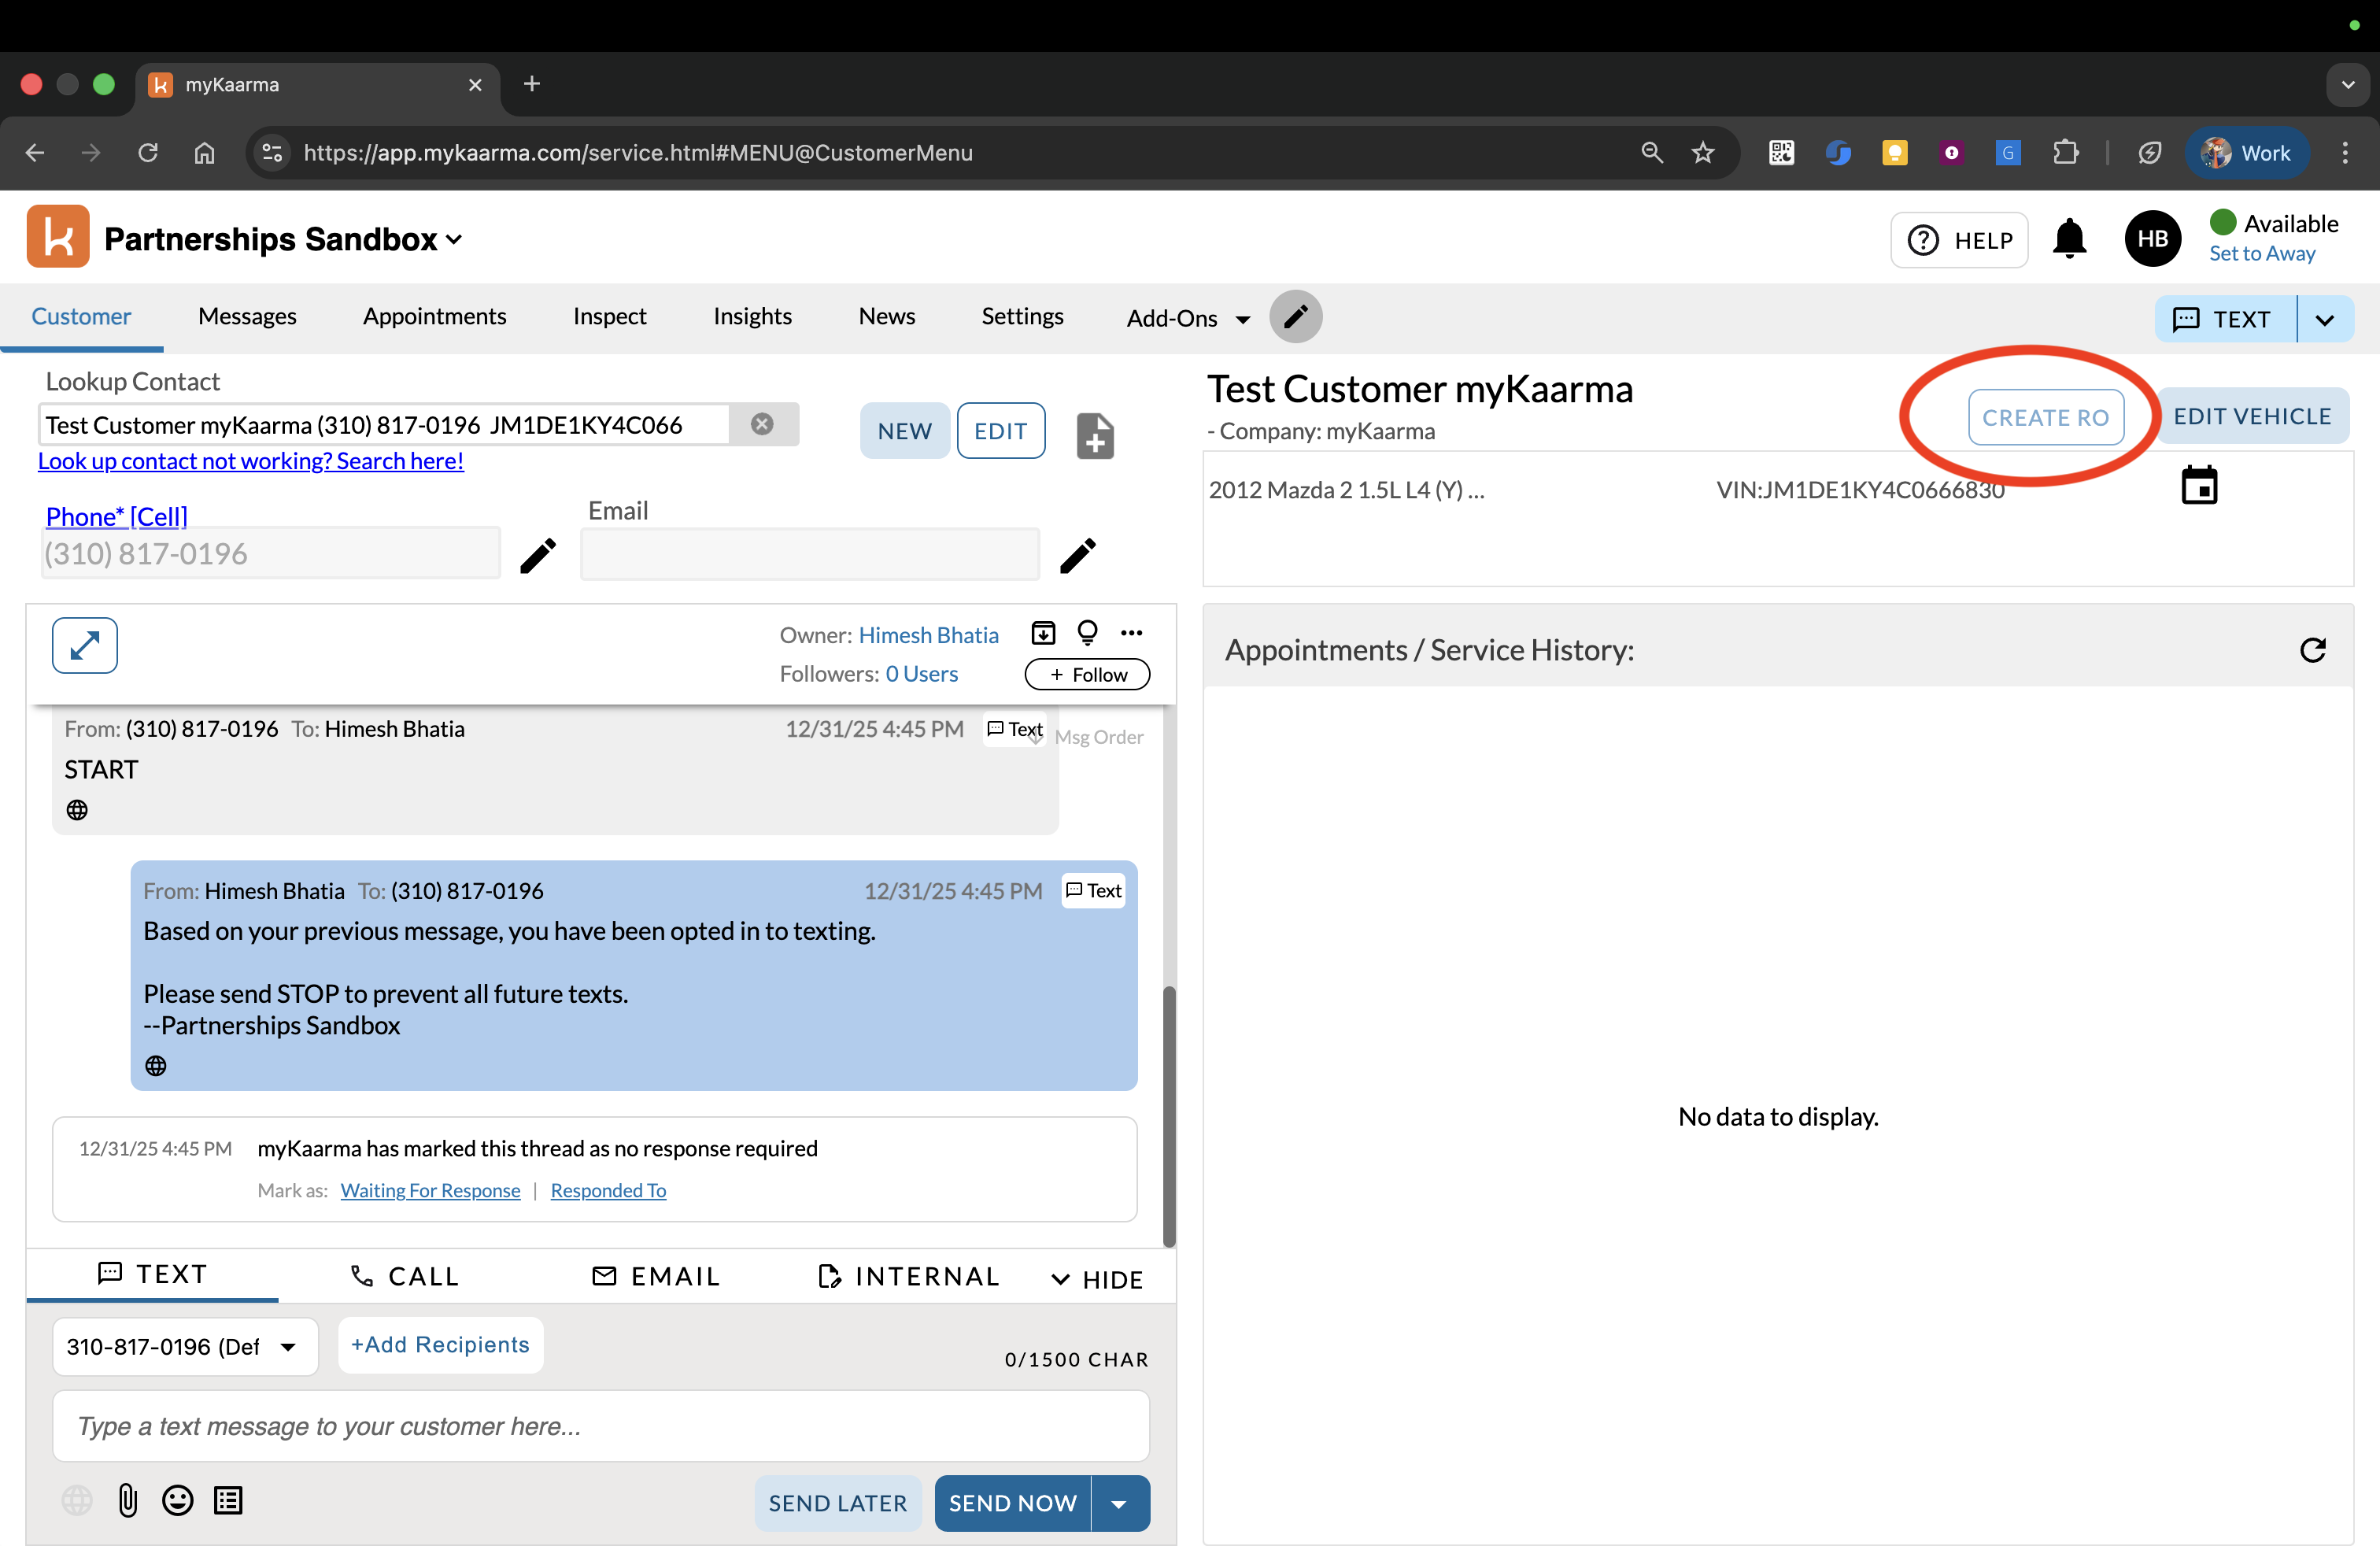Screen dimensions: 2380x1546
Task: Expand the Add-Ons menu
Action: point(1186,318)
